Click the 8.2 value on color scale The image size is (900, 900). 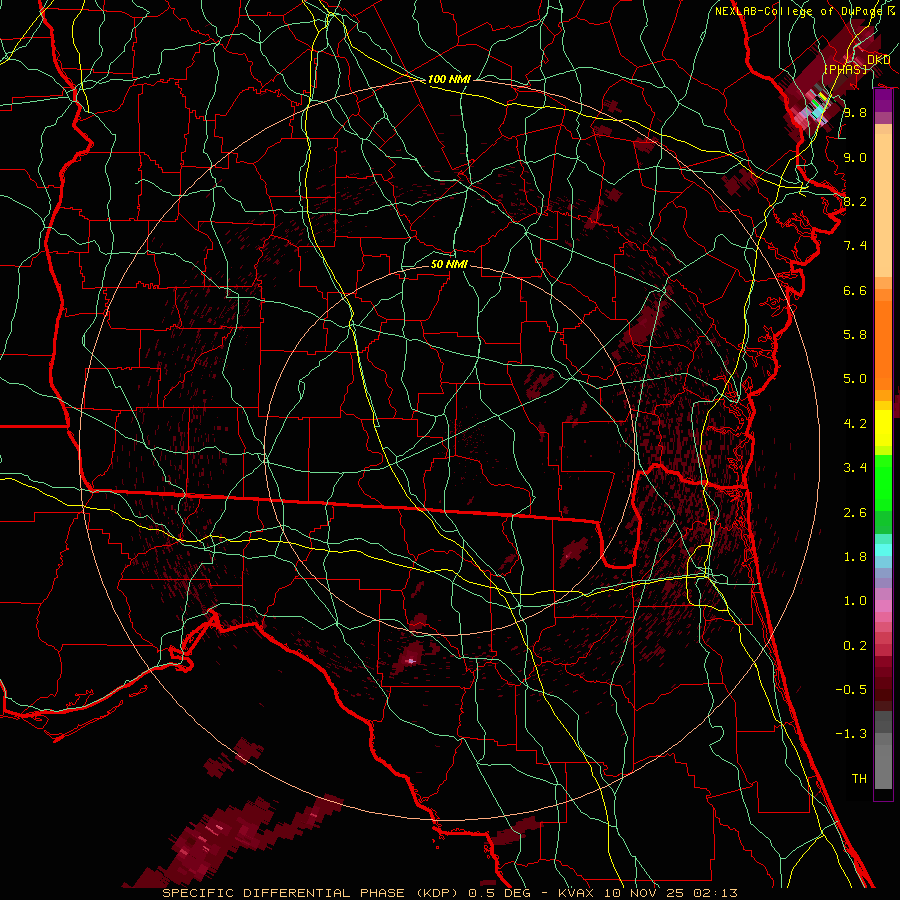(x=855, y=201)
